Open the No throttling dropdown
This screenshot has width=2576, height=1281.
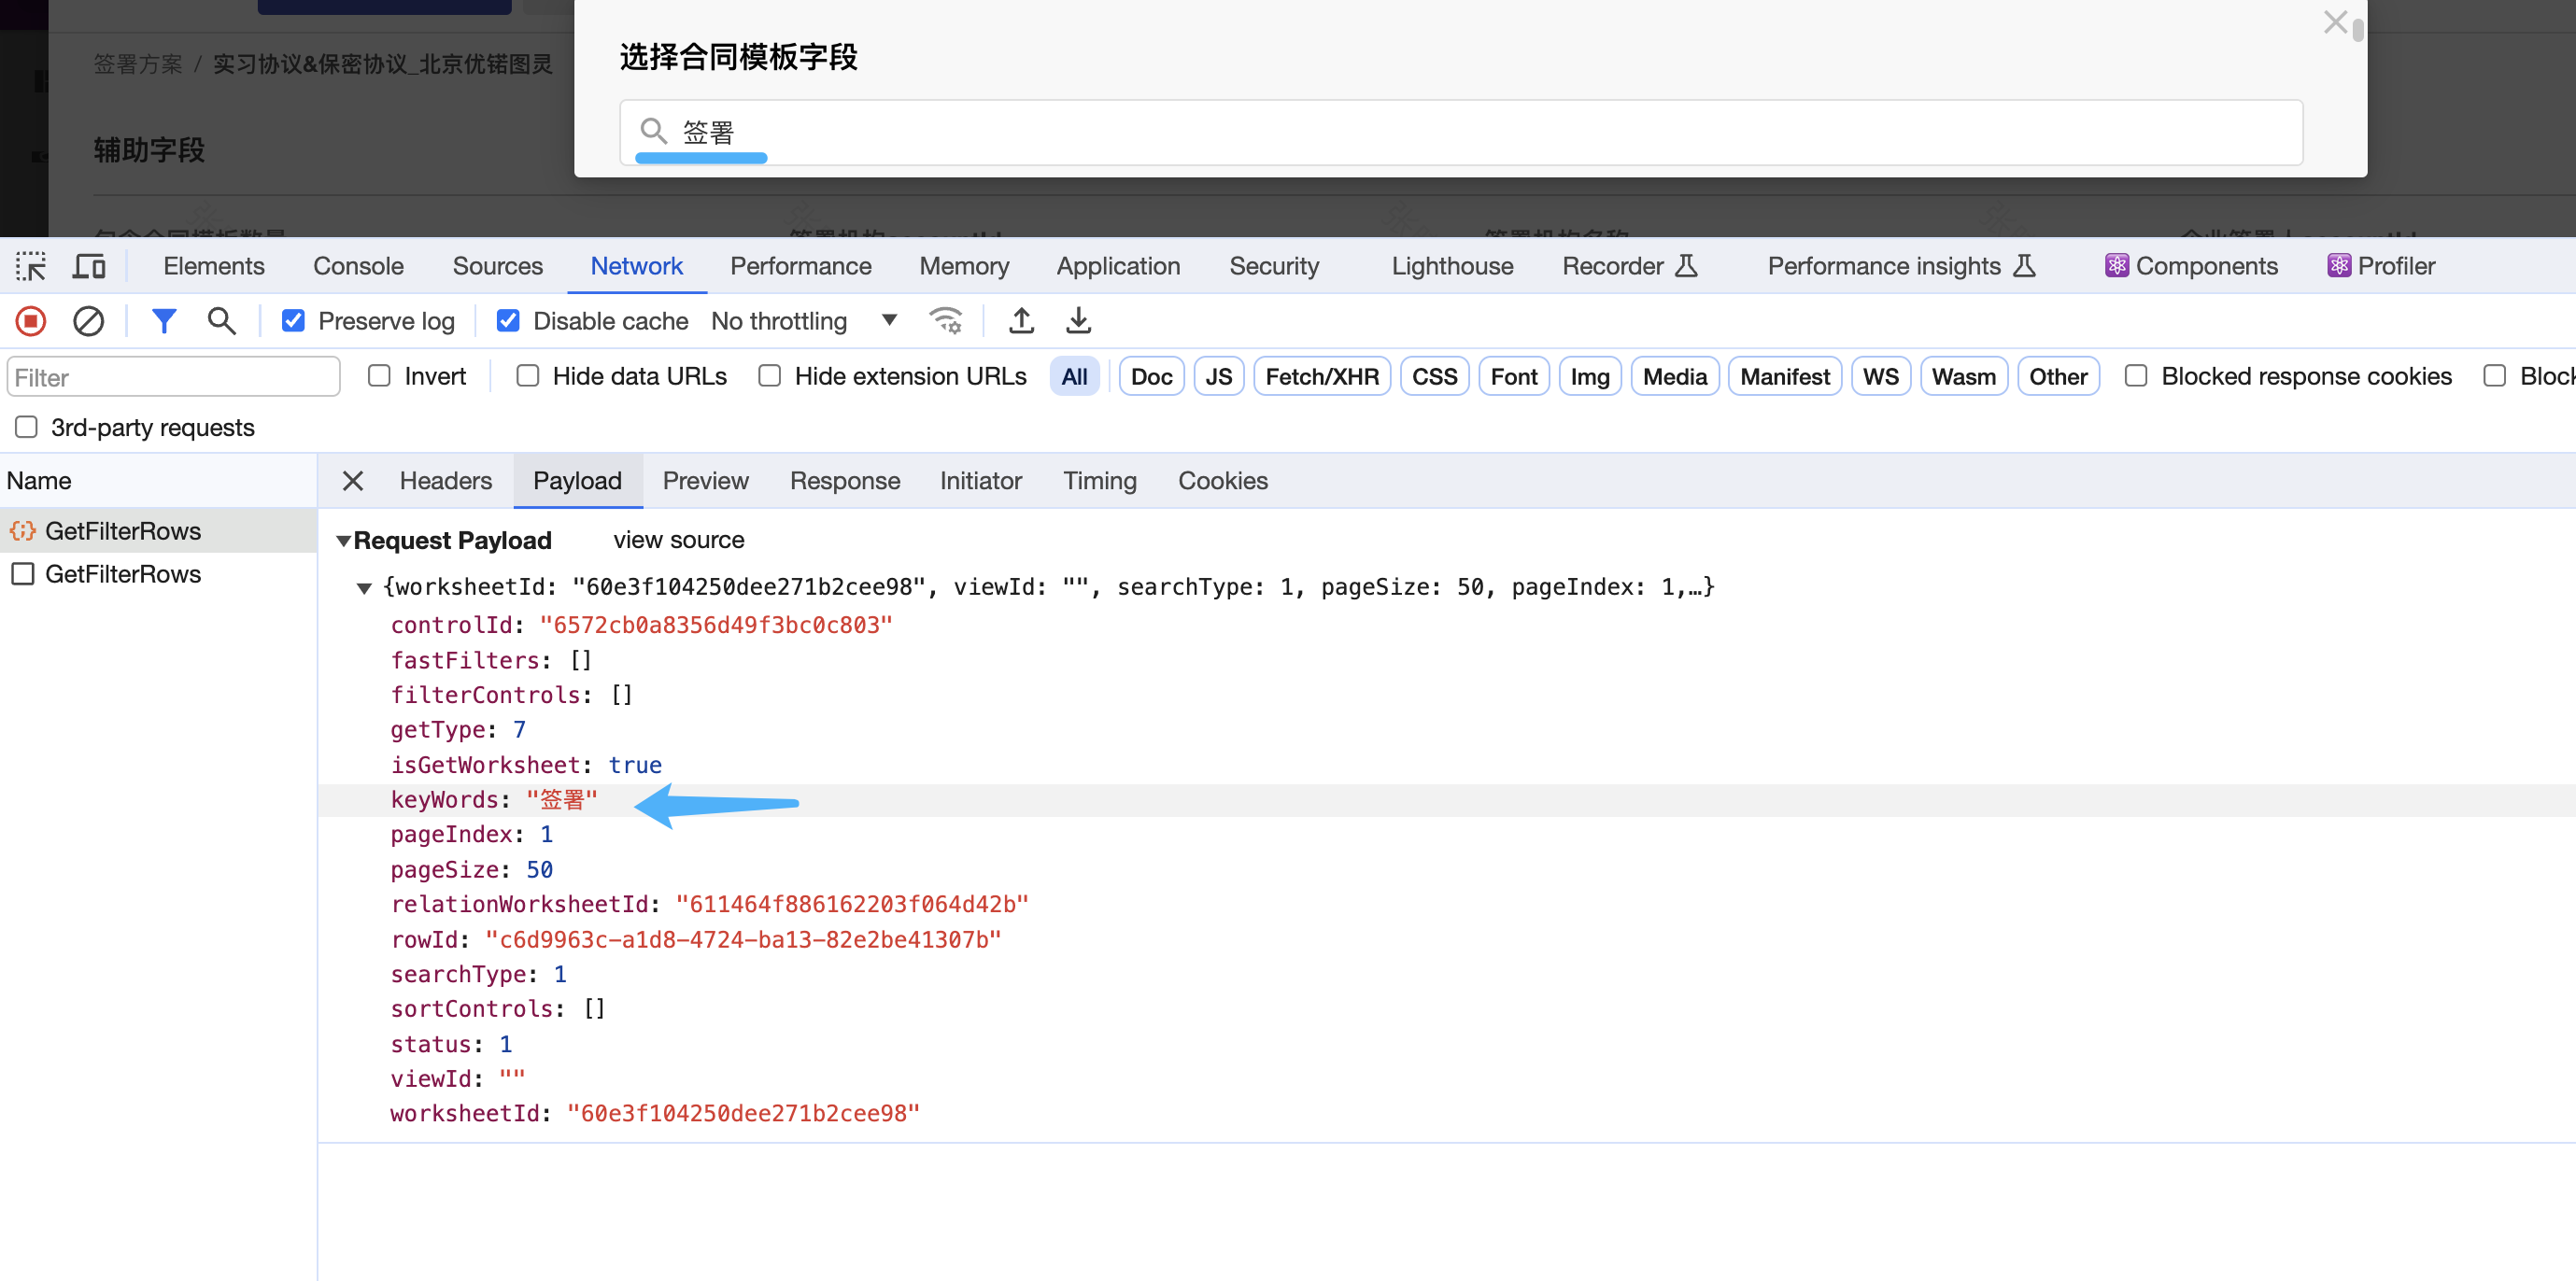[803, 321]
